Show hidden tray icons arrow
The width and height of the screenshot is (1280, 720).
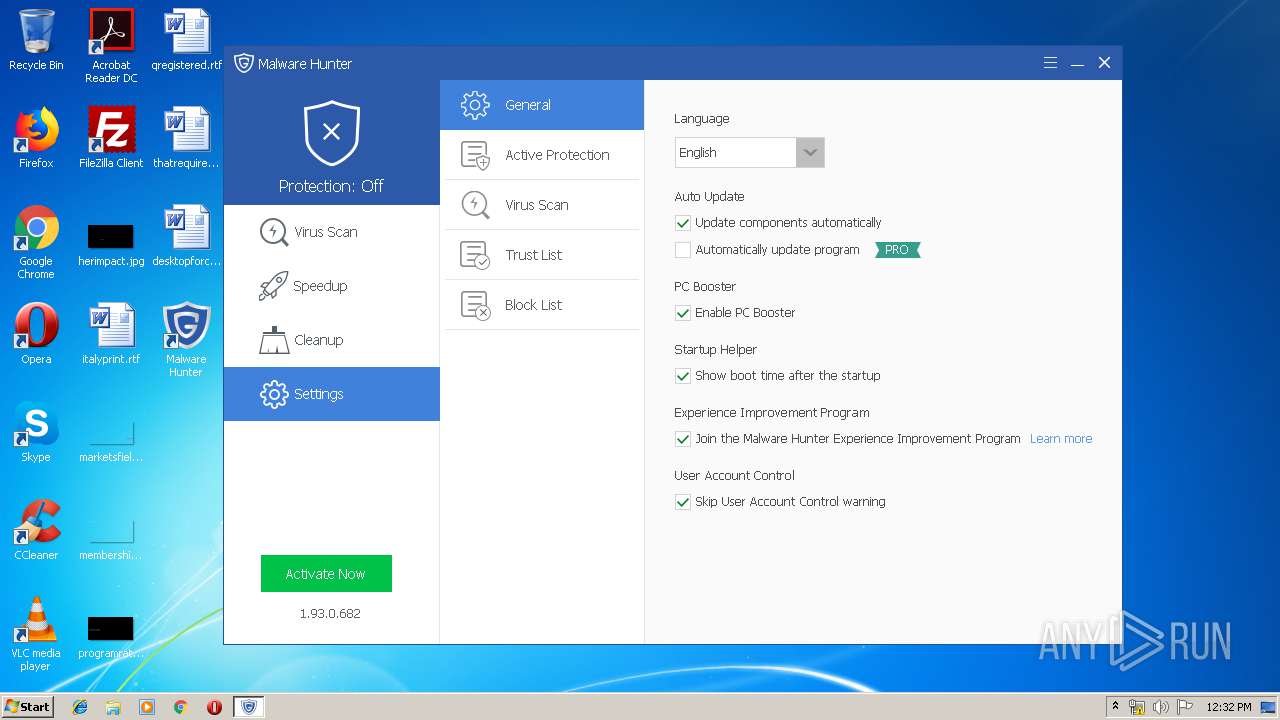coord(1115,707)
